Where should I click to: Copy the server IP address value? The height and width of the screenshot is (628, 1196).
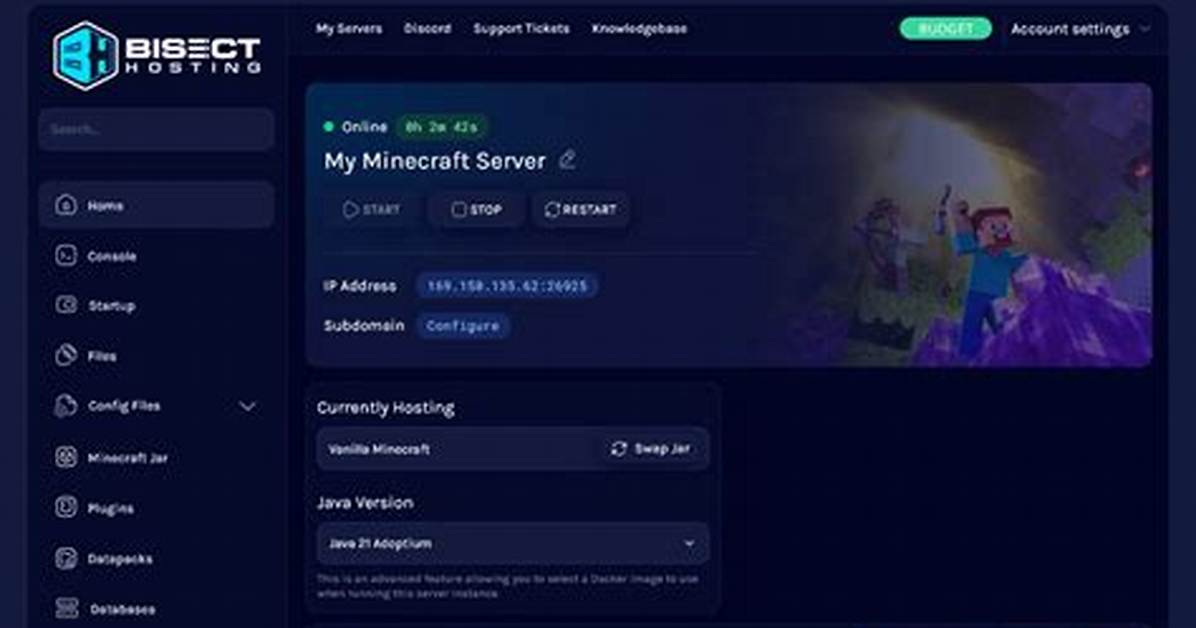(507, 286)
